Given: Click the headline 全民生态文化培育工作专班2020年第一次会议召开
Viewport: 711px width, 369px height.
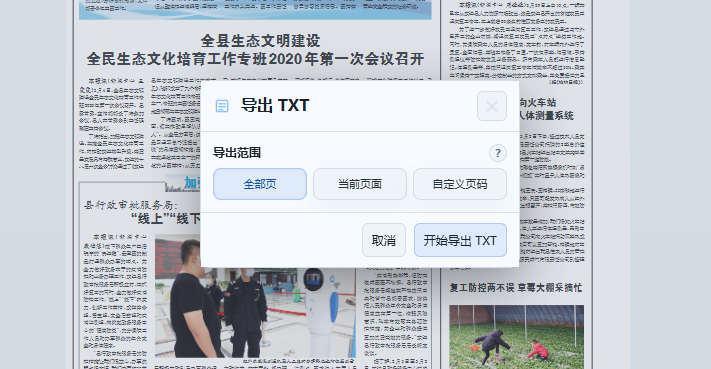Looking at the screenshot, I should (x=255, y=59).
